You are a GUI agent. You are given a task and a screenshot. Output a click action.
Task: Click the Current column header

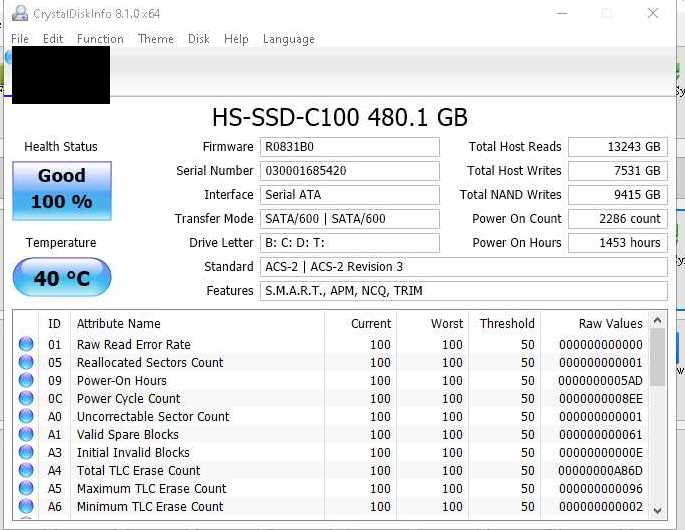[361, 324]
